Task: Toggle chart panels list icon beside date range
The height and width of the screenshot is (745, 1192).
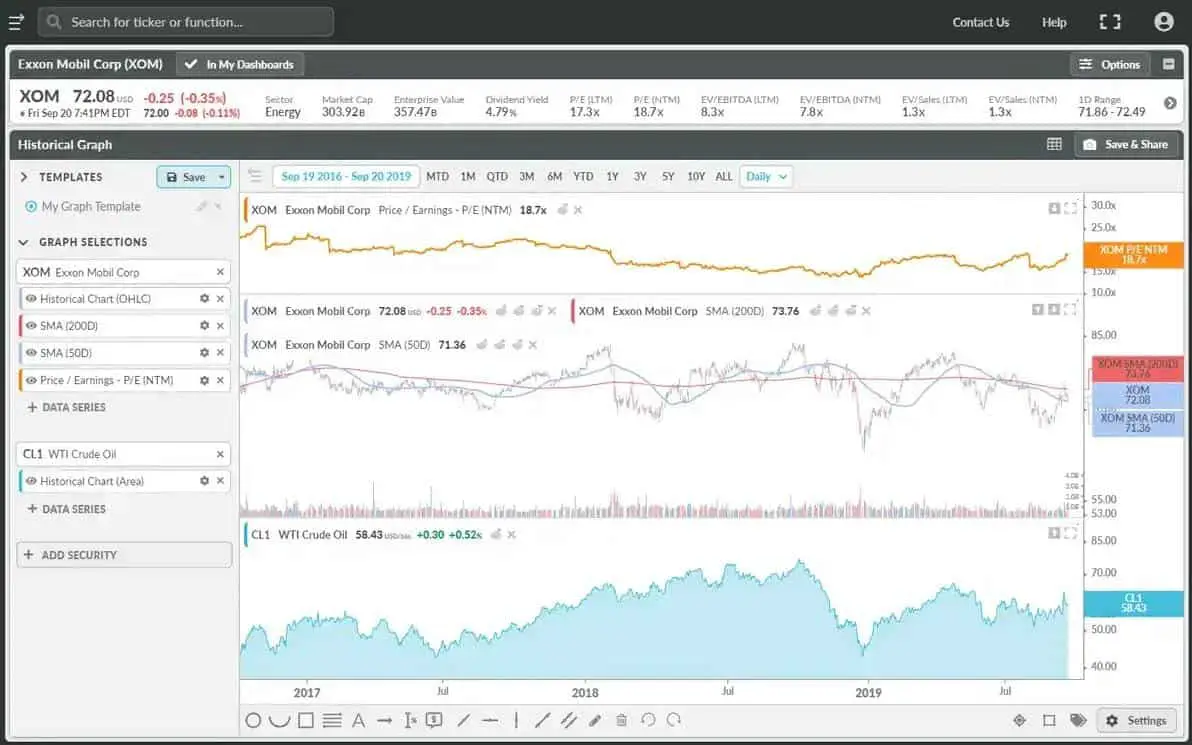Action: (x=255, y=176)
